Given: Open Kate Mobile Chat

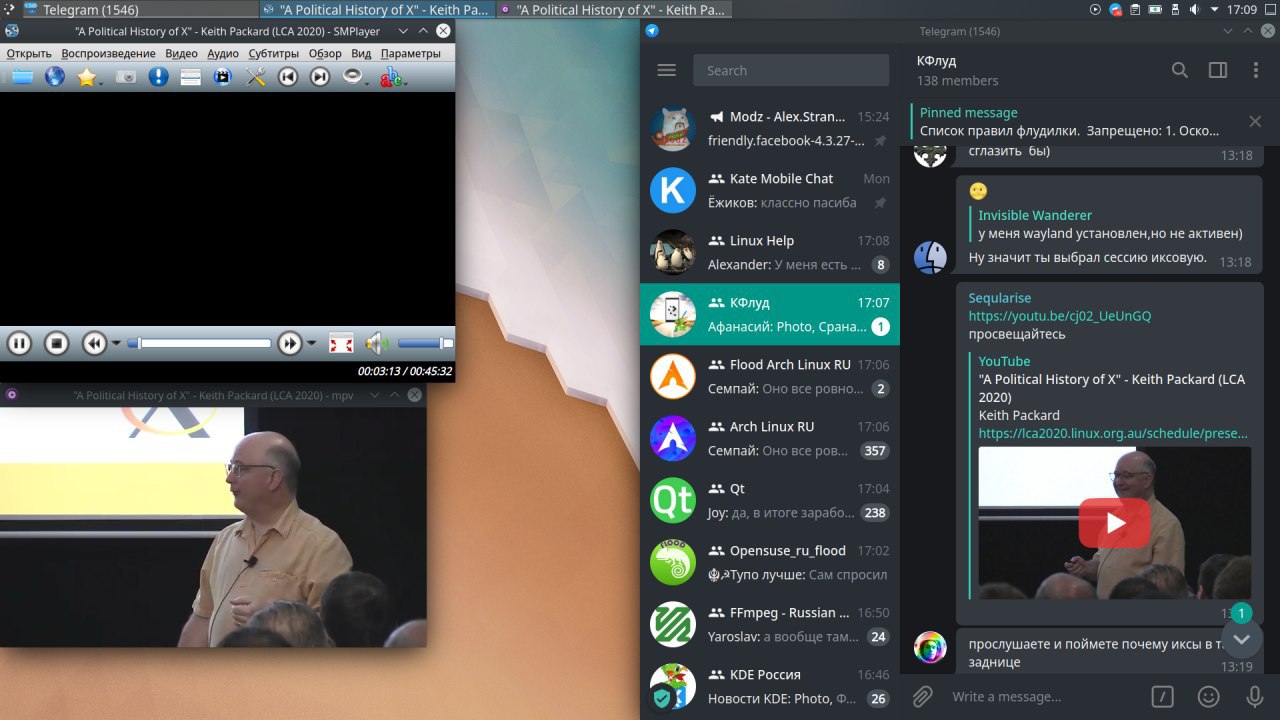Looking at the screenshot, I should 770,190.
